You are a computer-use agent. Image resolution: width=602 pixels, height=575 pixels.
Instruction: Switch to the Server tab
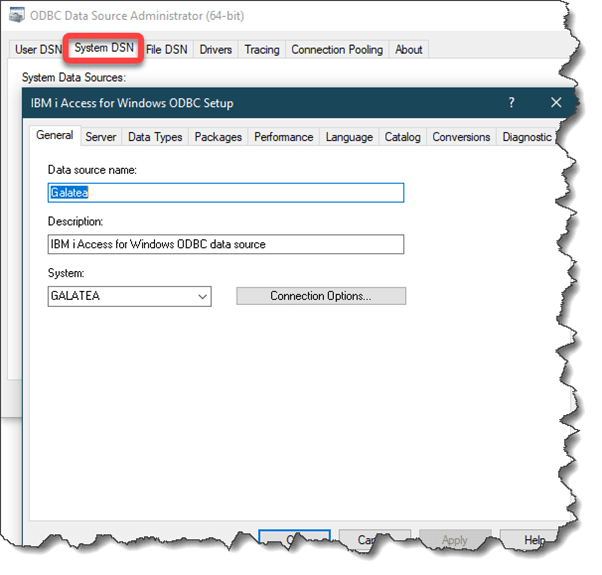(x=101, y=137)
